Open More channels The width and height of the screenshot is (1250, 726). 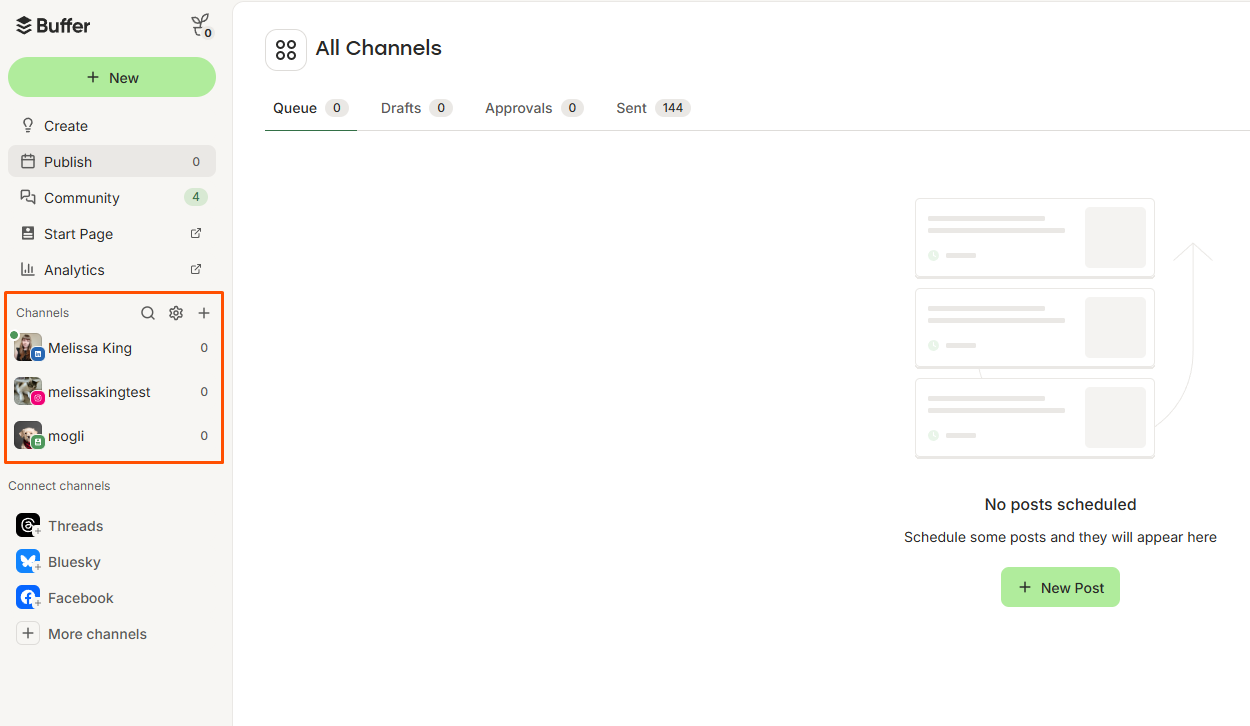point(112,634)
